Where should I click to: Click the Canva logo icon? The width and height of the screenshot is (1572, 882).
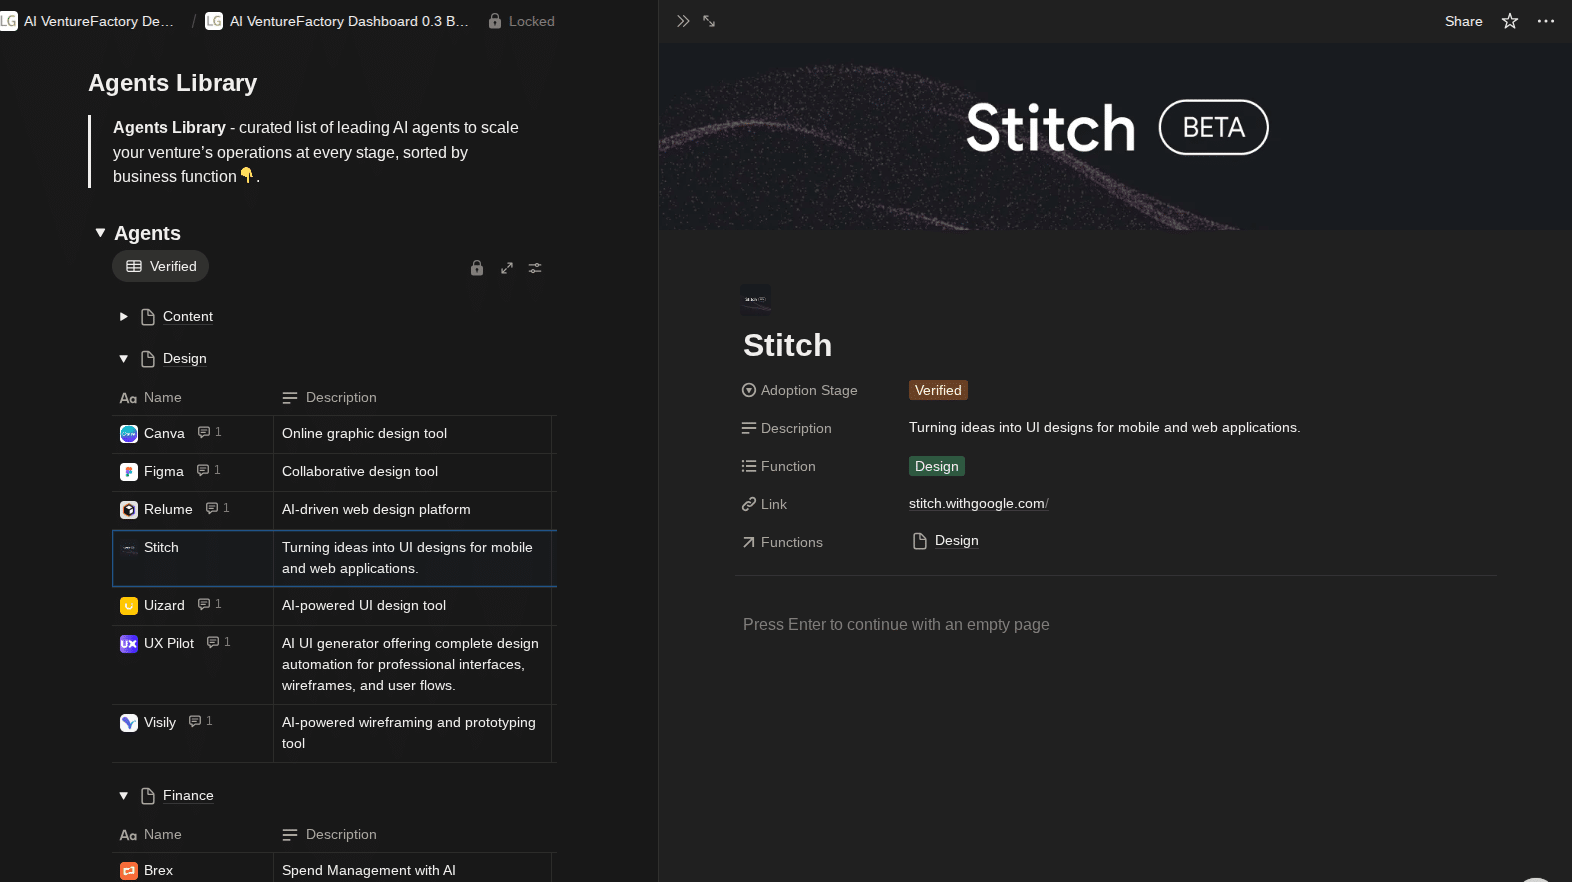click(x=129, y=434)
